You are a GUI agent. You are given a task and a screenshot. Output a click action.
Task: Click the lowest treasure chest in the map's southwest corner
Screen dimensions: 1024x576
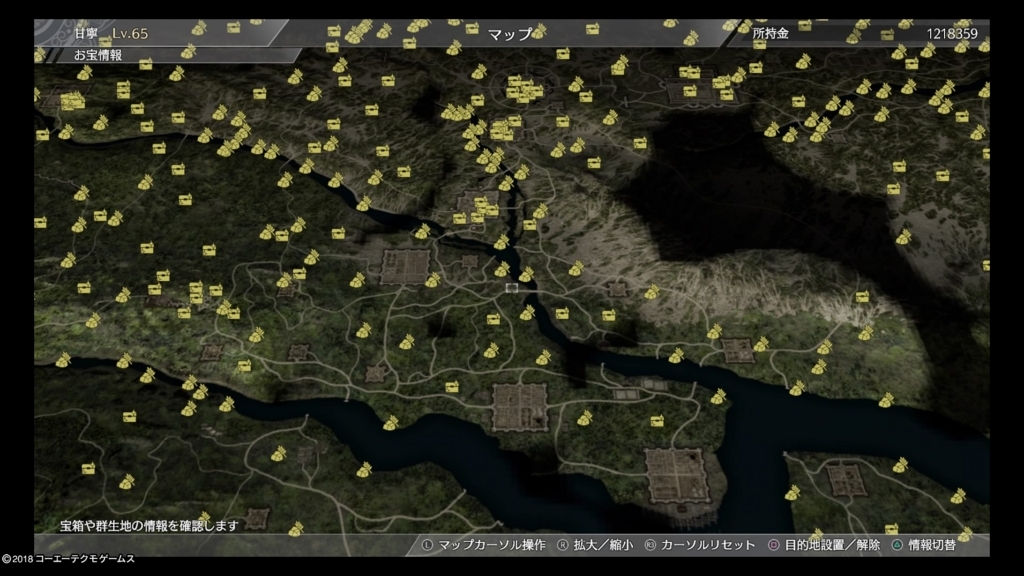[88, 468]
